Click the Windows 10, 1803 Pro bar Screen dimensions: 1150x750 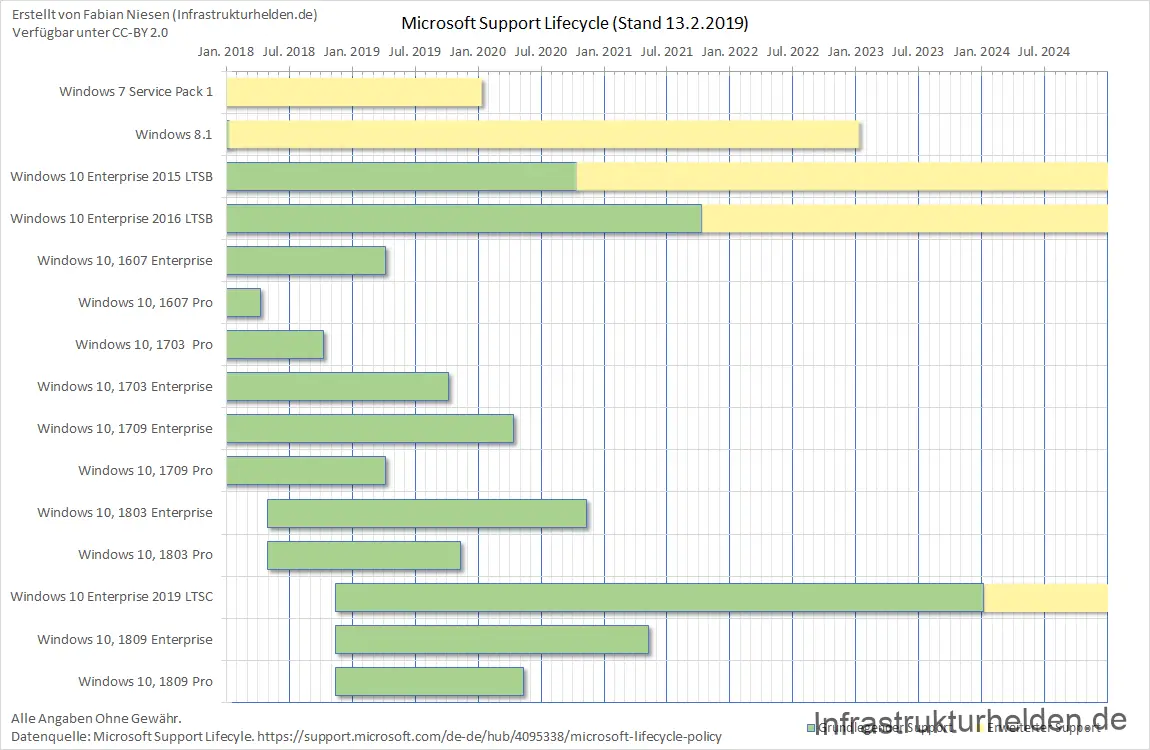point(364,555)
